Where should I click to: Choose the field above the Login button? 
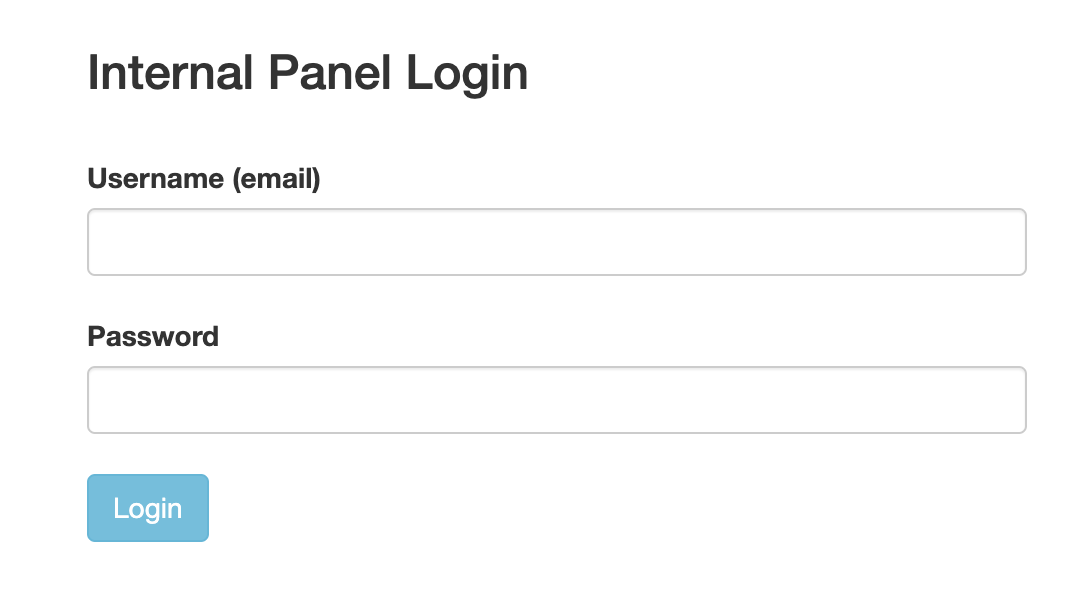point(557,399)
